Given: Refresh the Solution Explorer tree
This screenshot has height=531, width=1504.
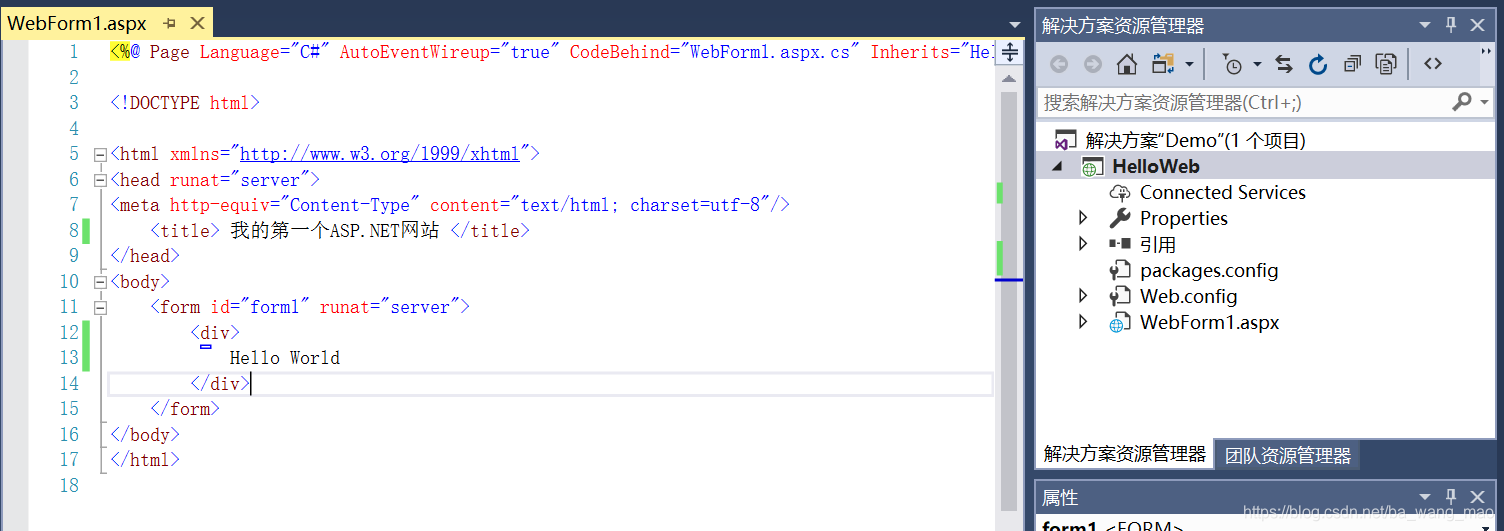Looking at the screenshot, I should (x=1318, y=64).
